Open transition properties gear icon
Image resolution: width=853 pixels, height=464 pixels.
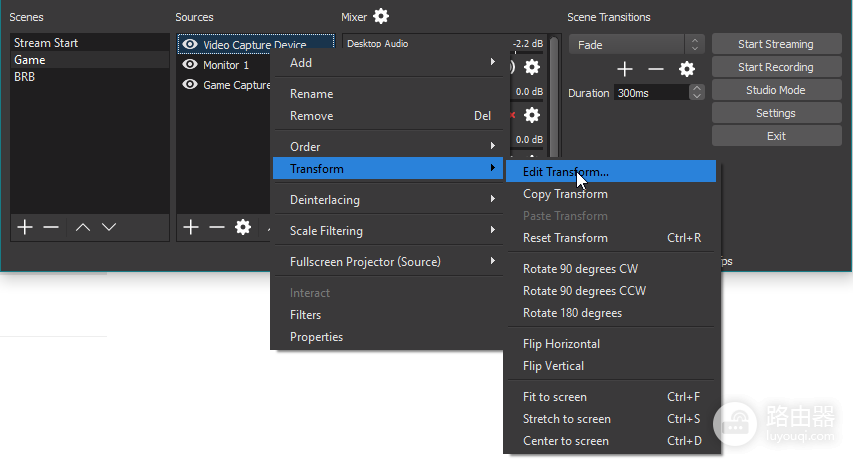click(x=687, y=69)
